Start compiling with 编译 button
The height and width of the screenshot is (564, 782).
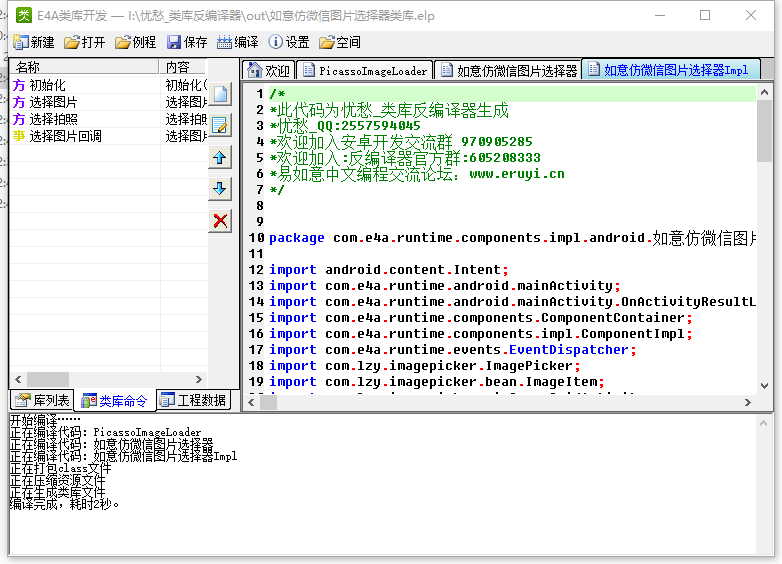coord(238,42)
